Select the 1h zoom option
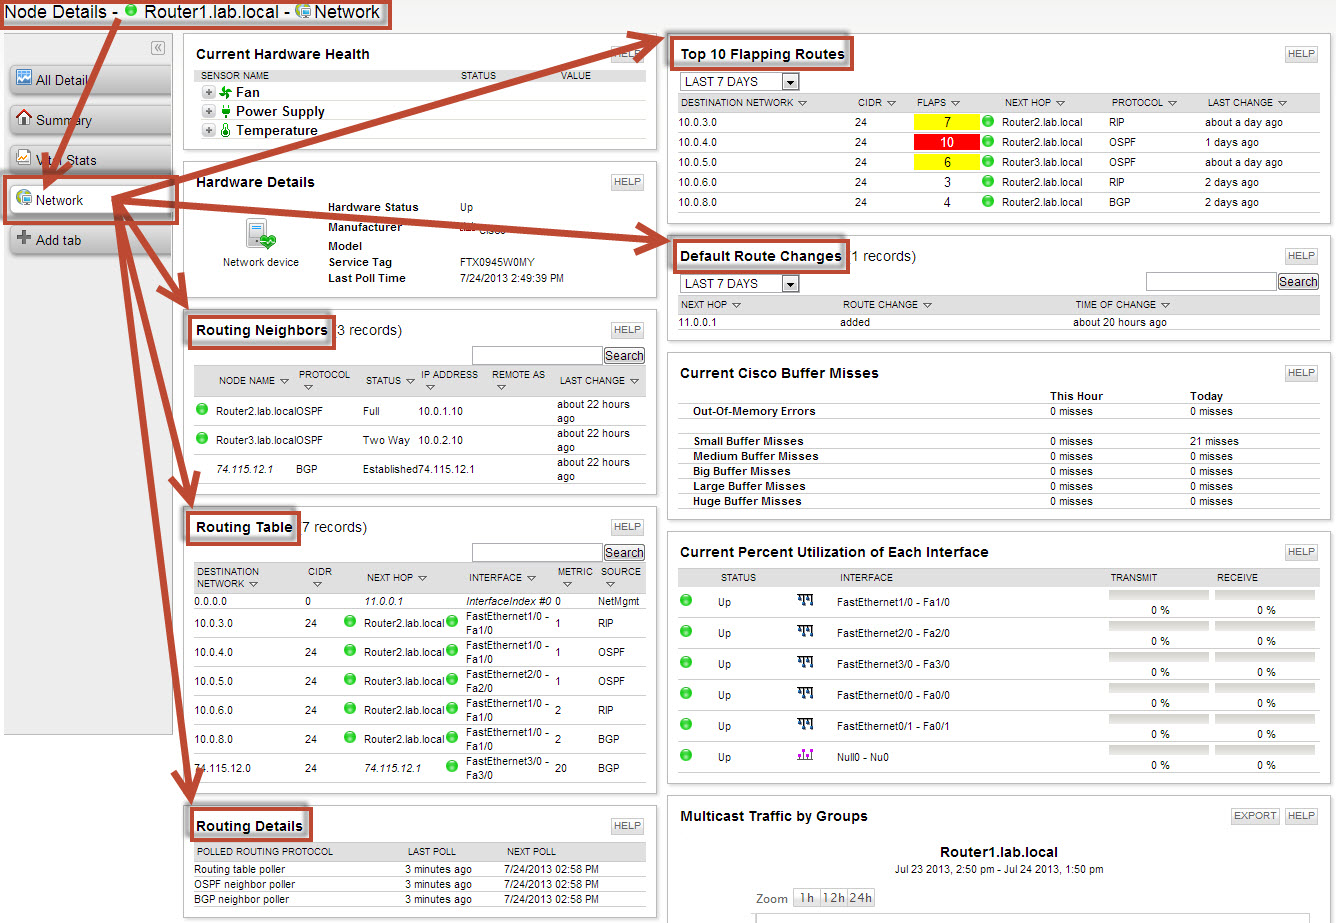 (x=806, y=898)
